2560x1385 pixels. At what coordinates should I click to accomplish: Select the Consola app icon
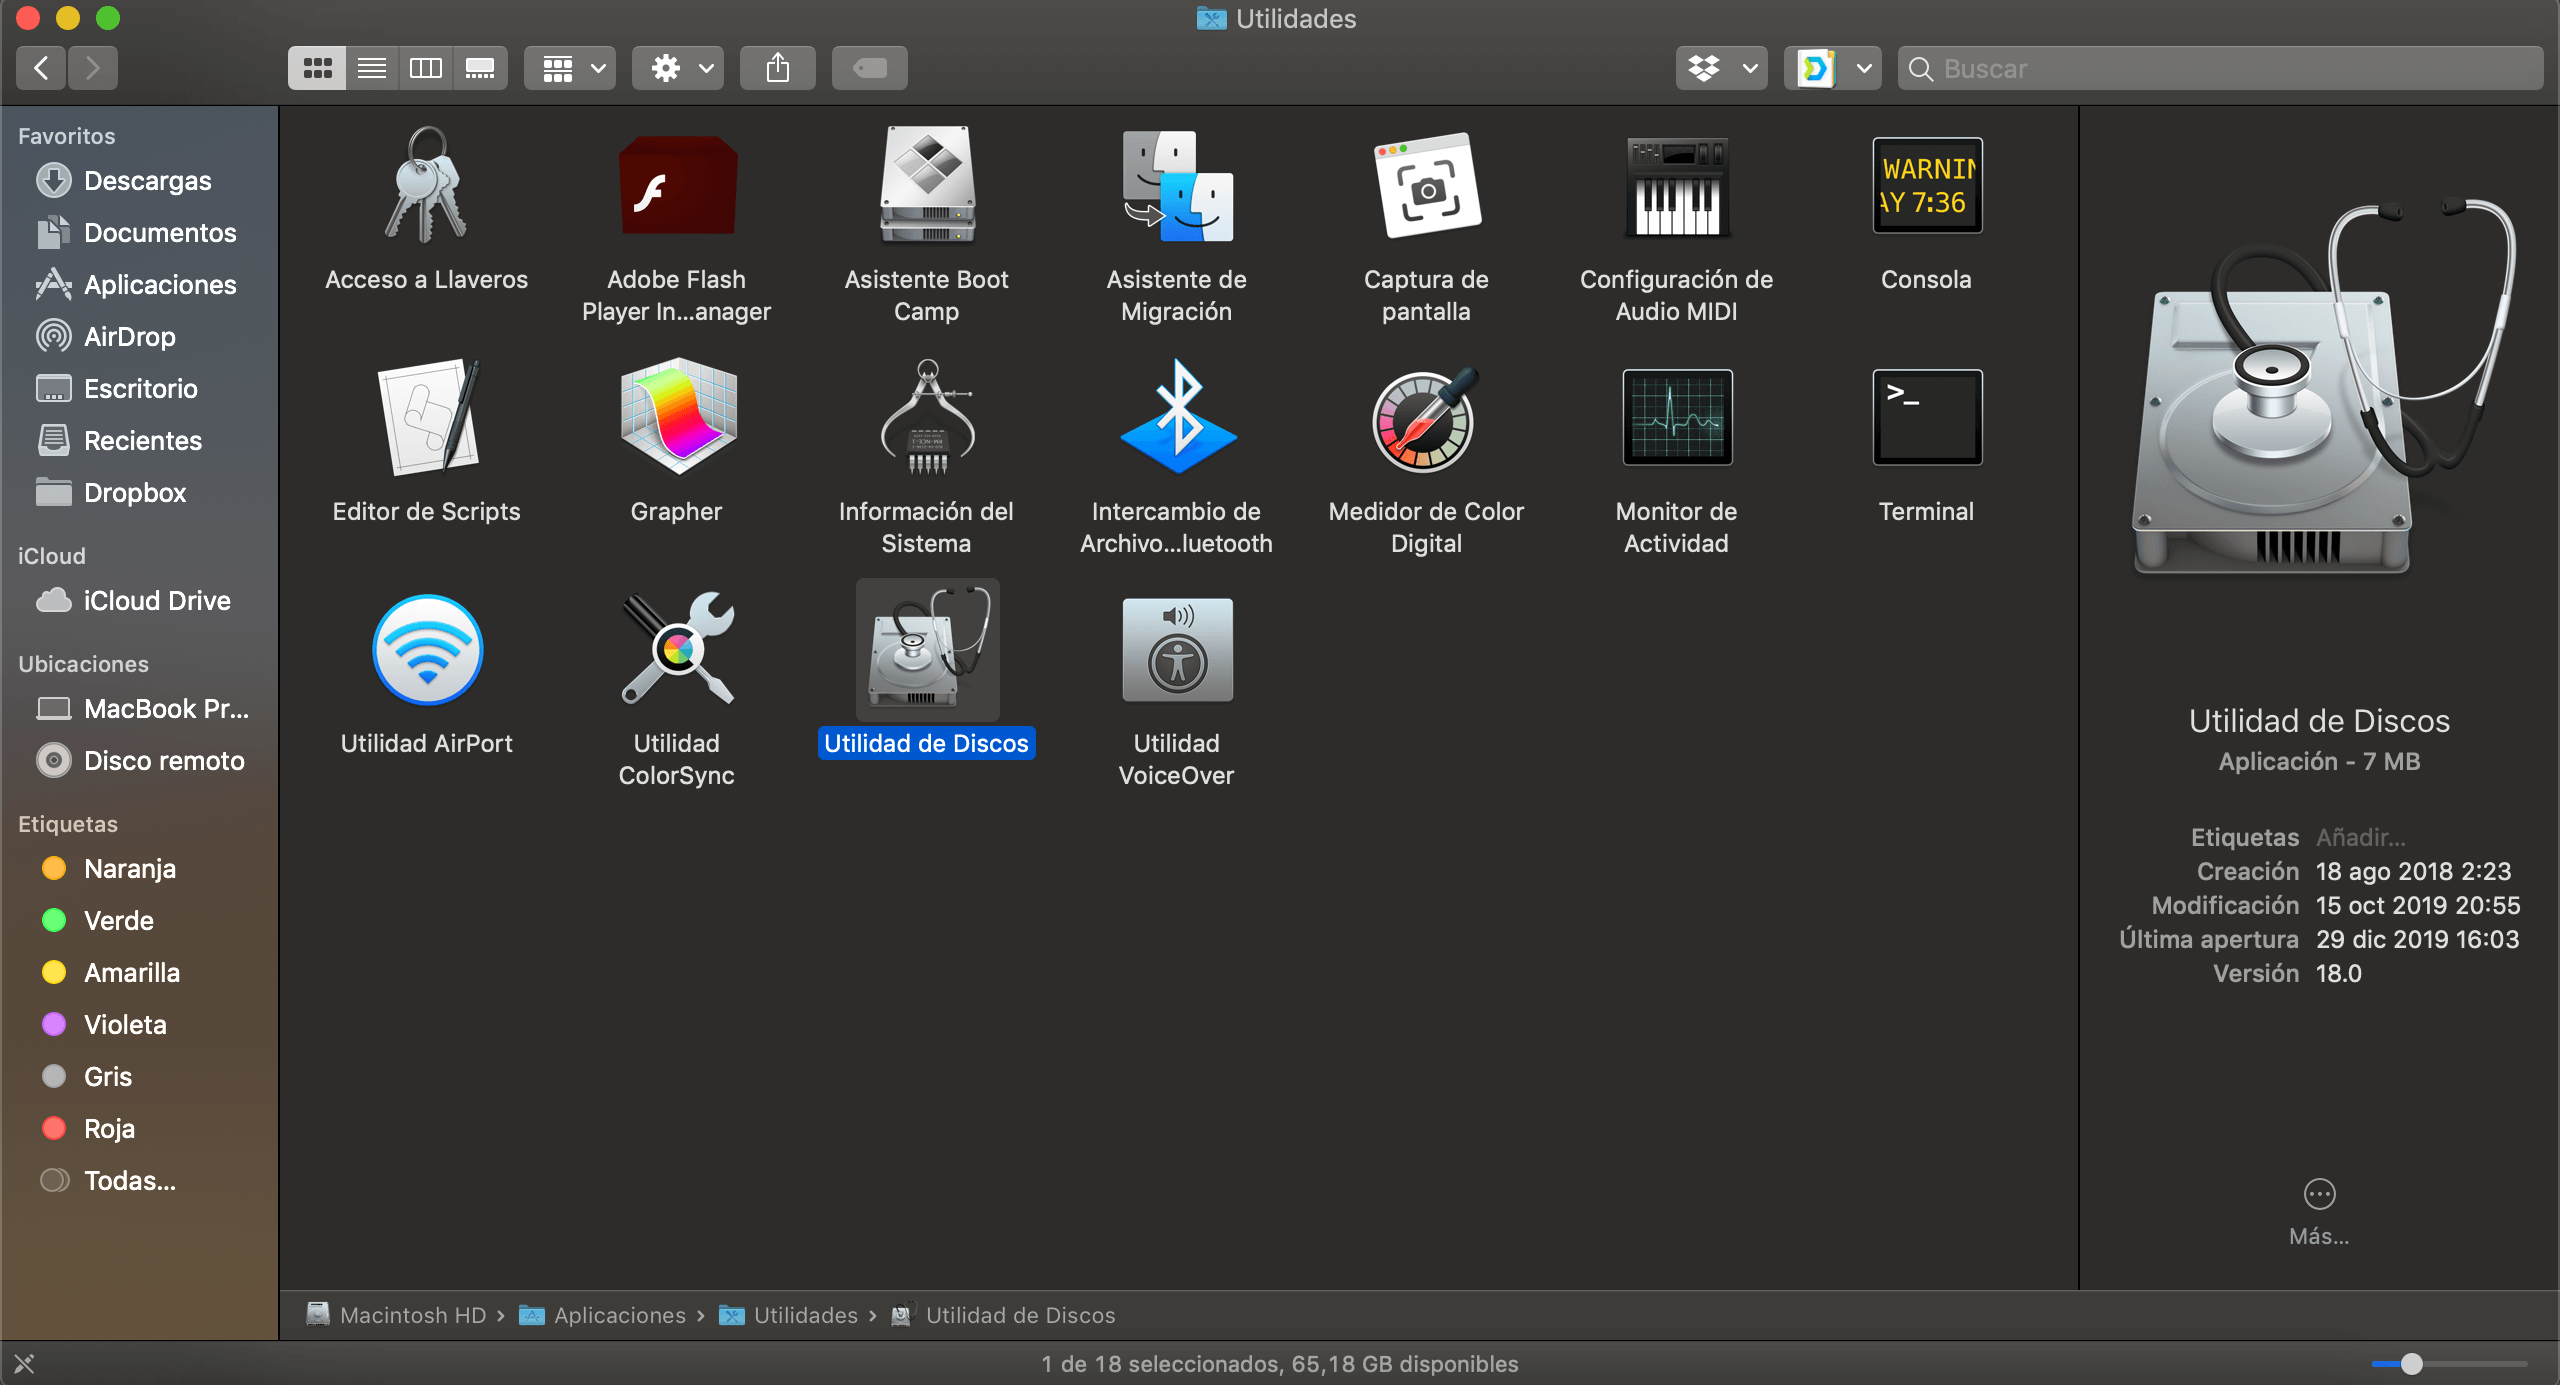[x=1926, y=186]
